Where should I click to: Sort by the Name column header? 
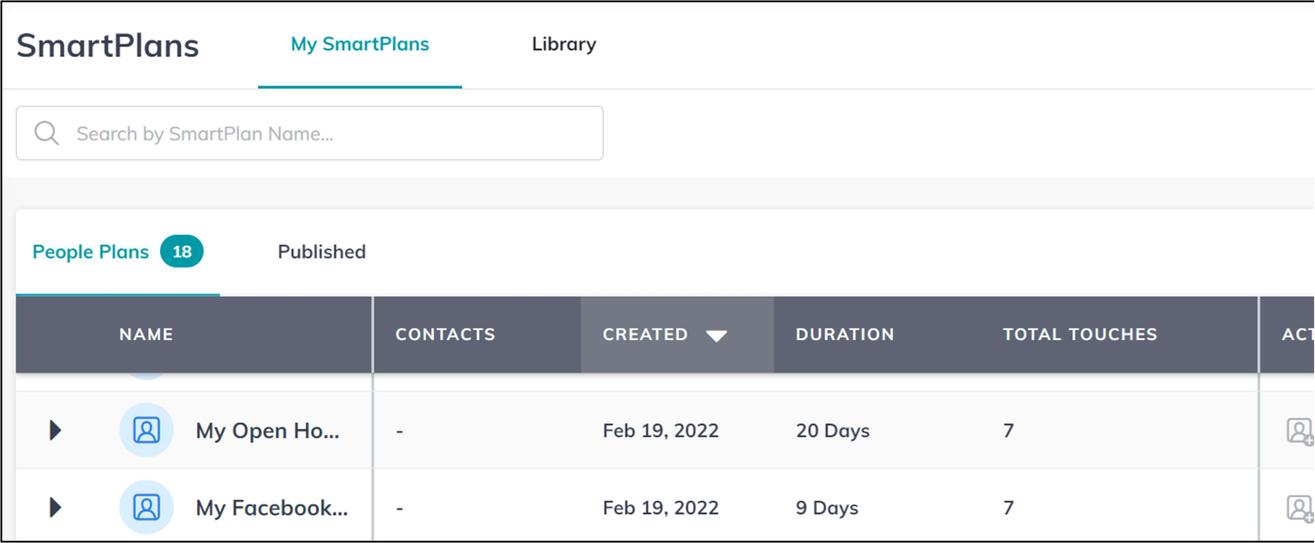point(146,334)
